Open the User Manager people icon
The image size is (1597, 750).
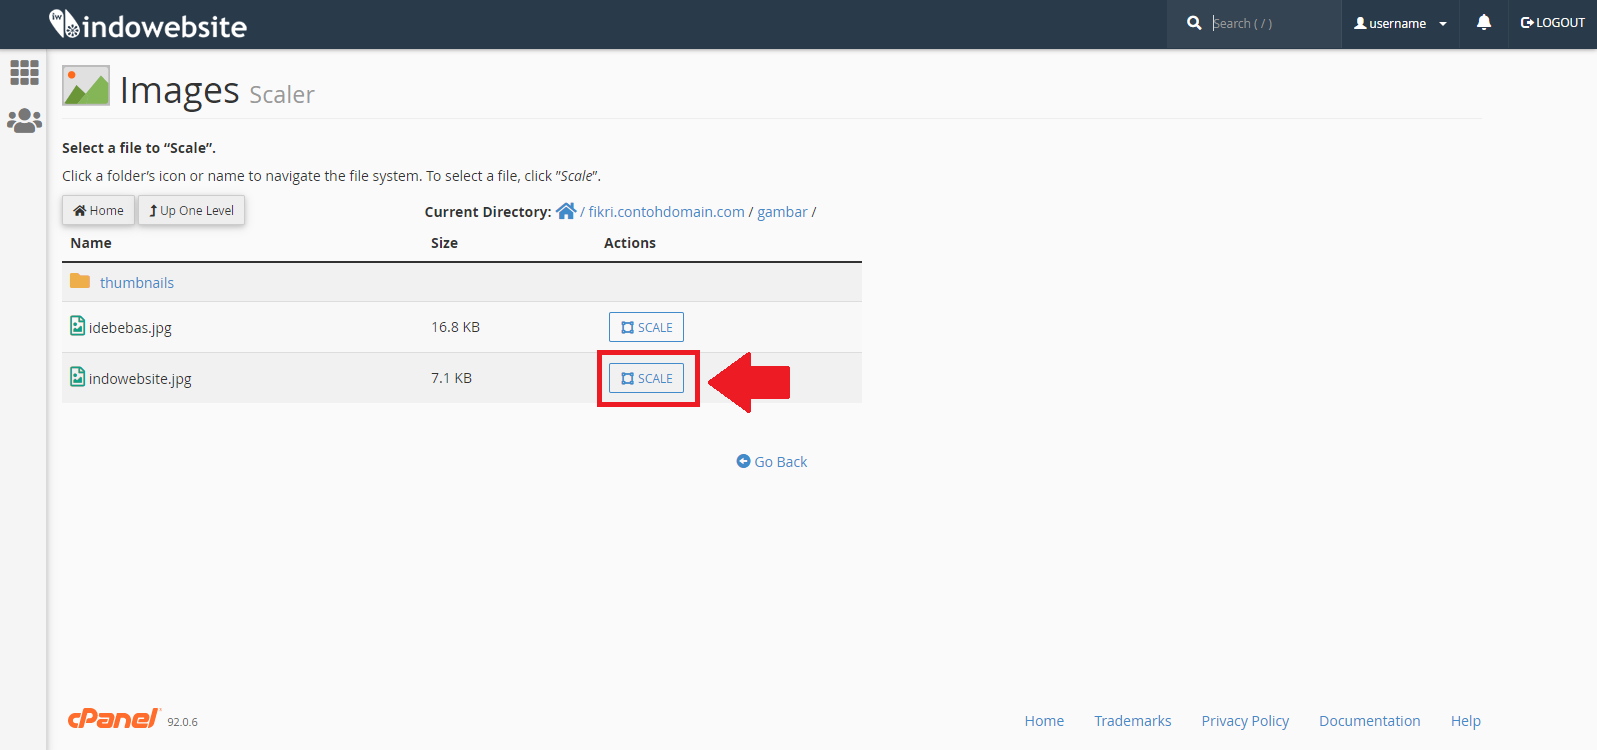(x=24, y=121)
